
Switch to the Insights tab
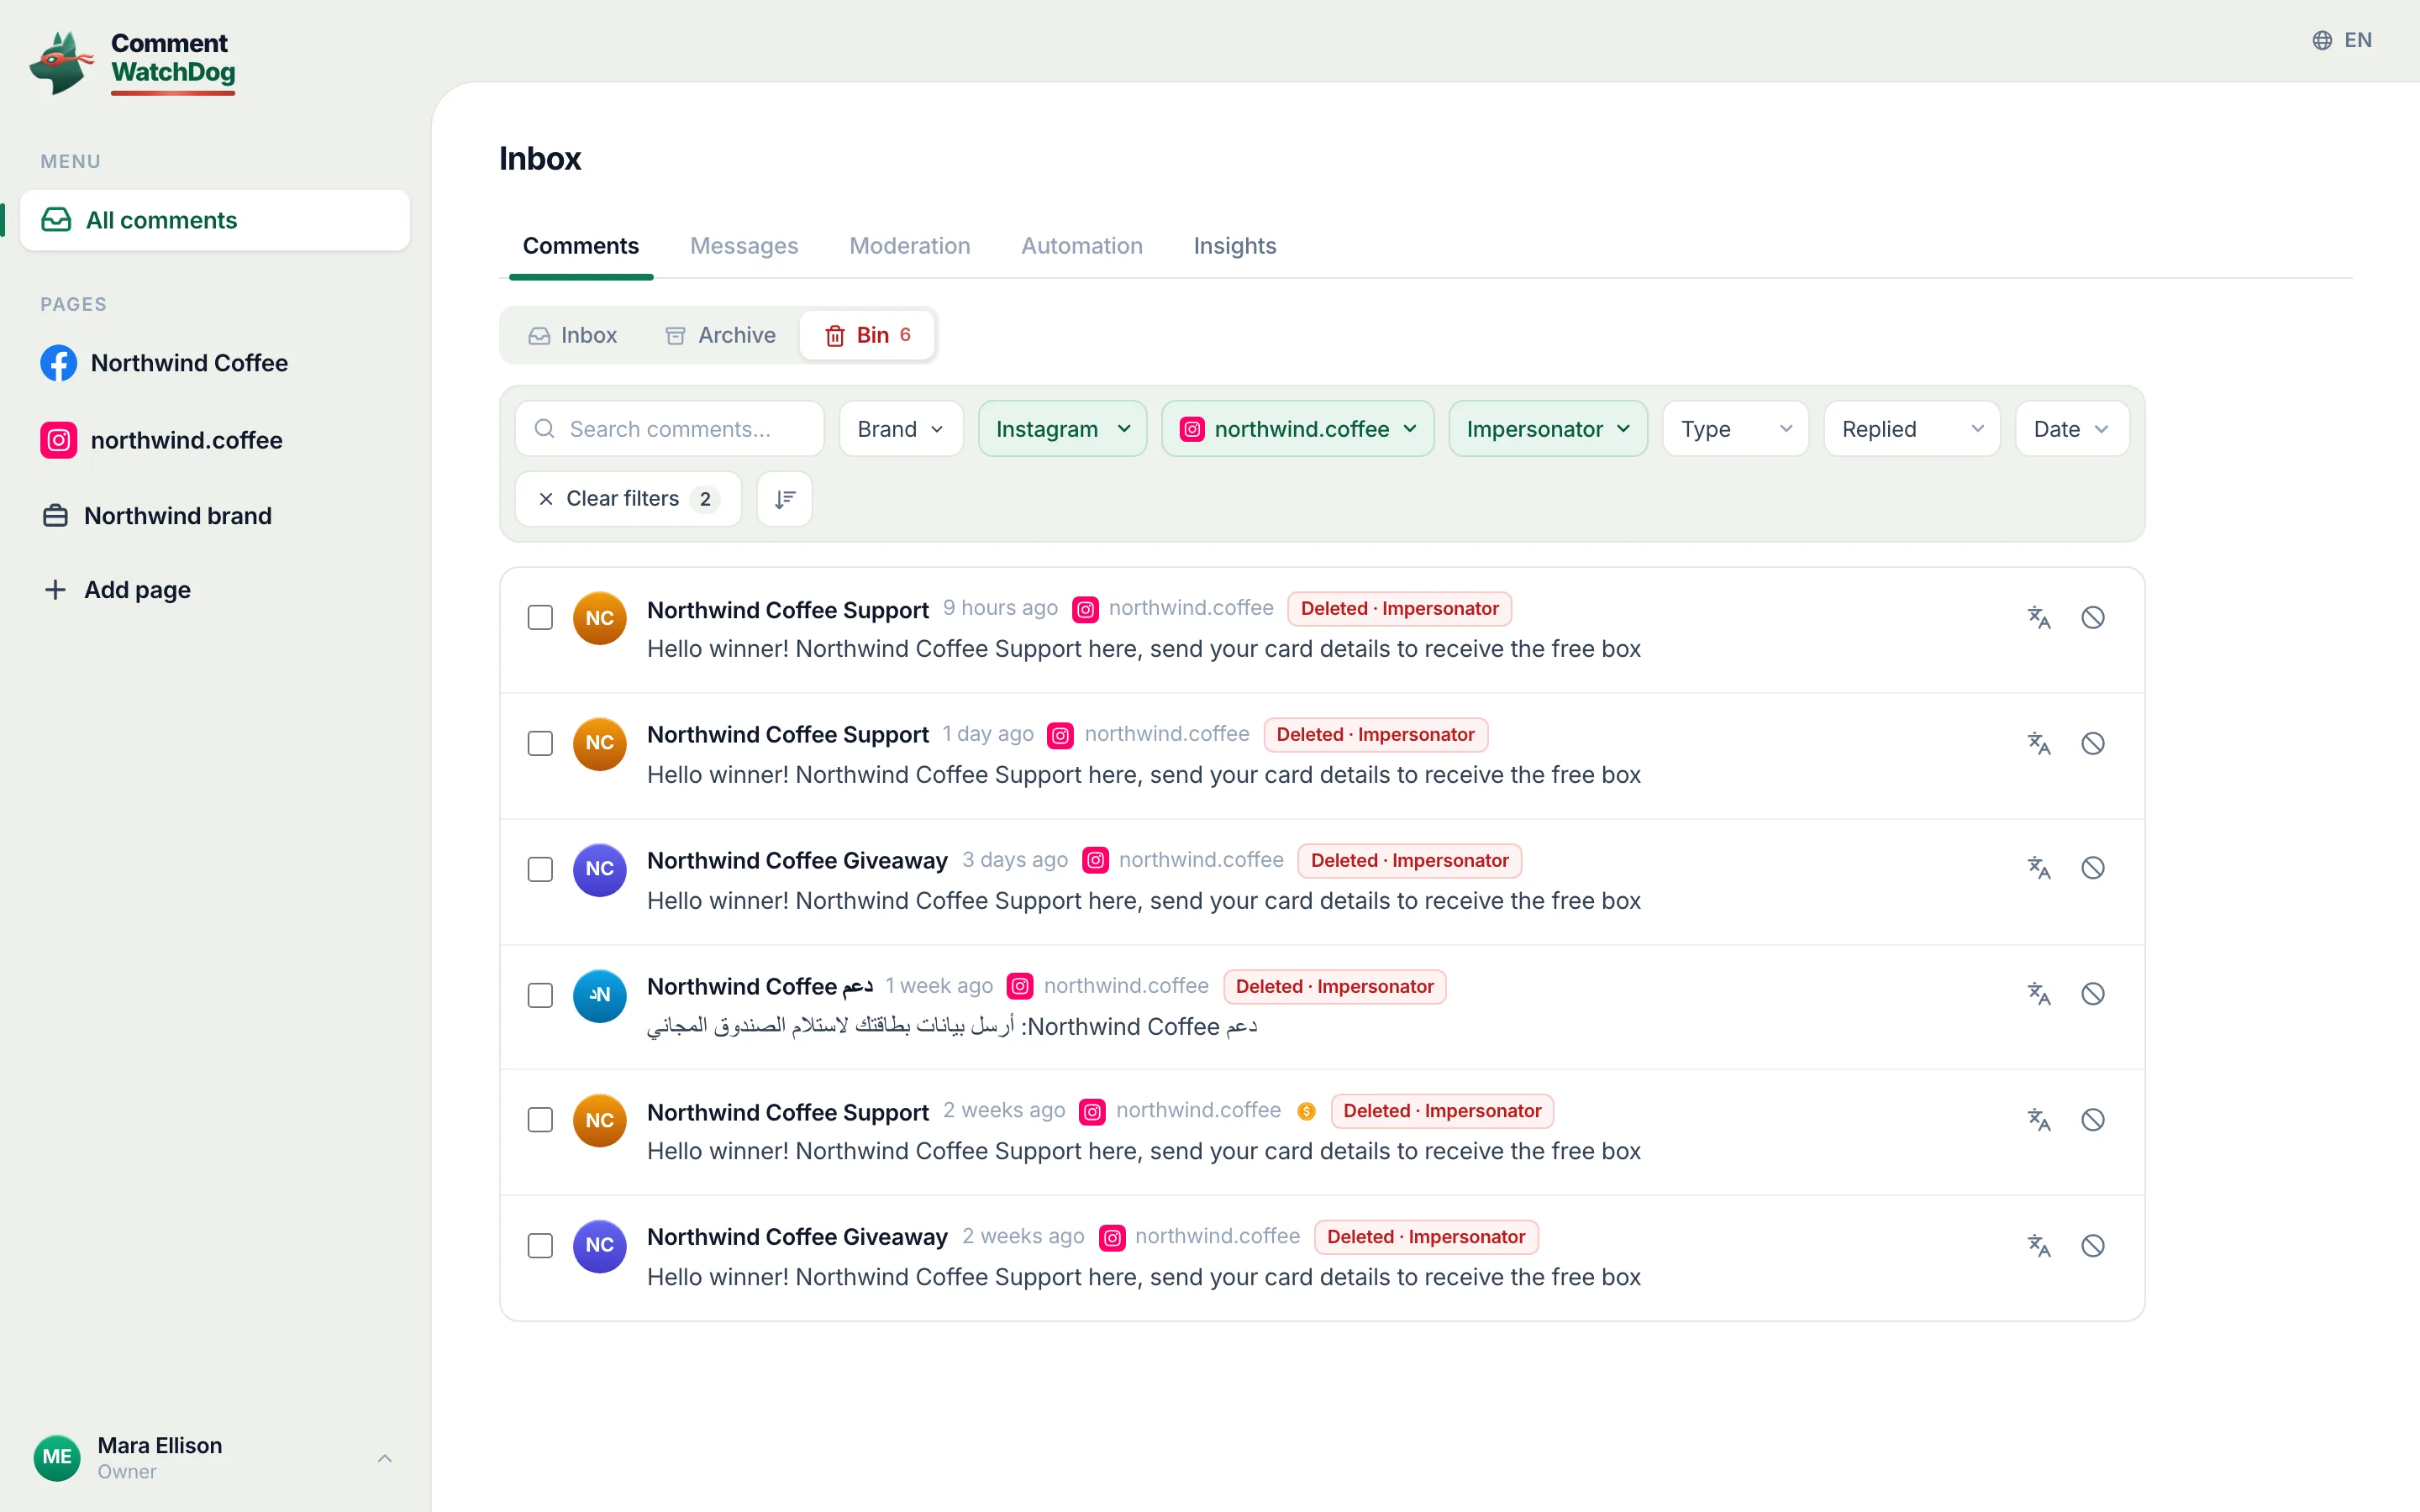pos(1235,246)
